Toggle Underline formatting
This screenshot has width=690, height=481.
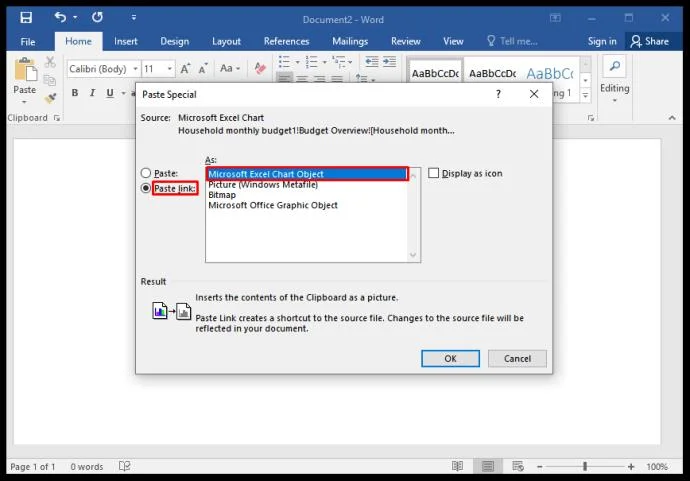[x=110, y=93]
